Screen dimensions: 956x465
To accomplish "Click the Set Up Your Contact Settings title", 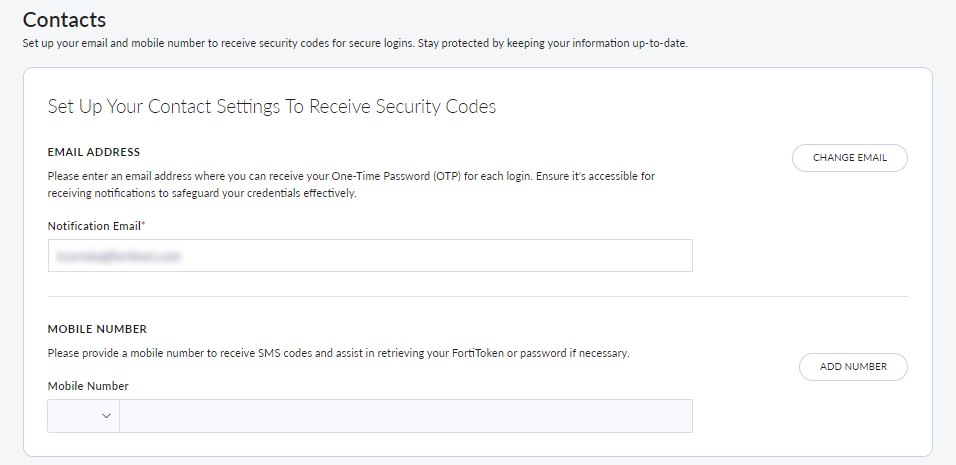I will coord(271,107).
